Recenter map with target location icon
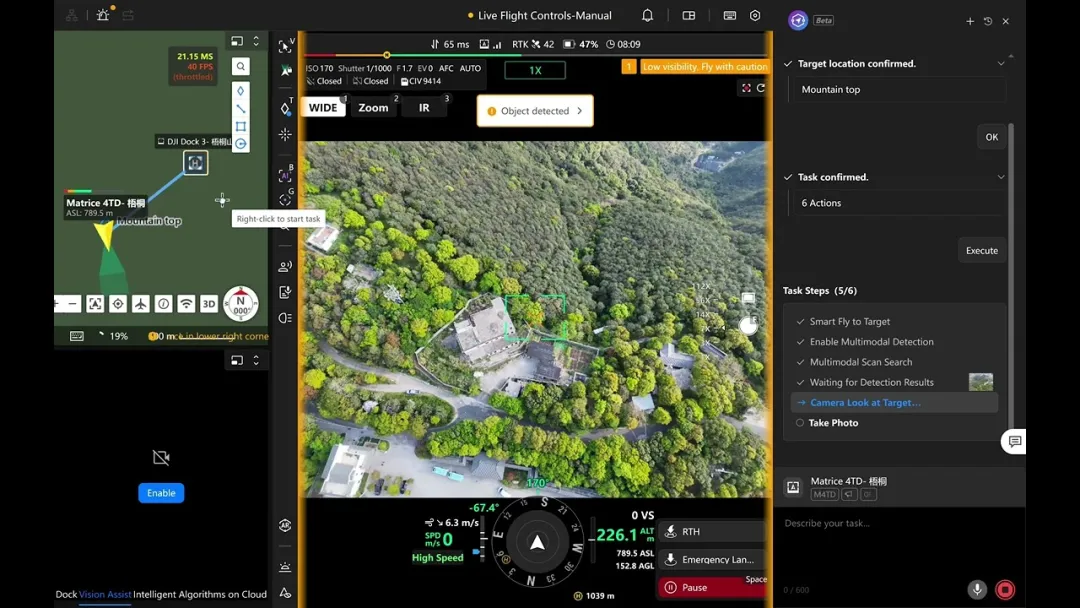 [x=118, y=304]
